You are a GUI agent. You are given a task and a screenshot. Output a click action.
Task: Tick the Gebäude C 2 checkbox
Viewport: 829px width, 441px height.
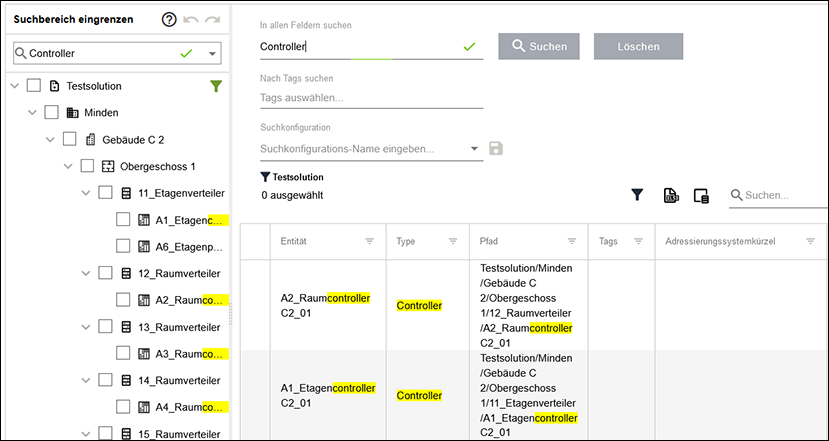69,140
